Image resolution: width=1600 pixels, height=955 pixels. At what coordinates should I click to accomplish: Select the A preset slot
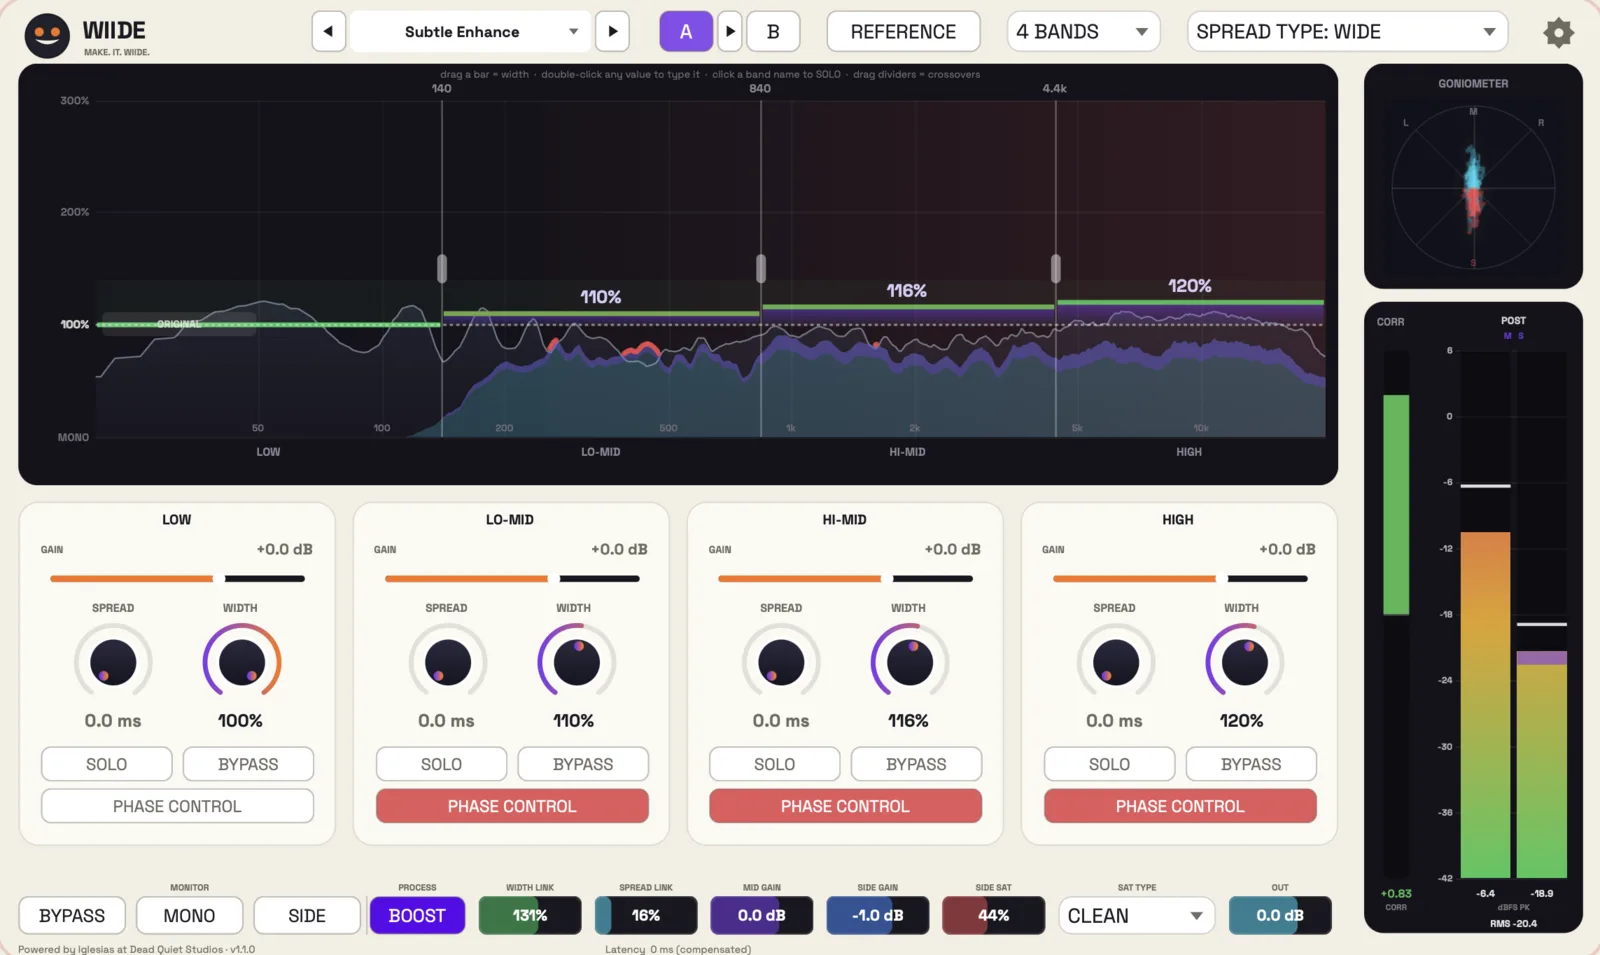point(686,31)
